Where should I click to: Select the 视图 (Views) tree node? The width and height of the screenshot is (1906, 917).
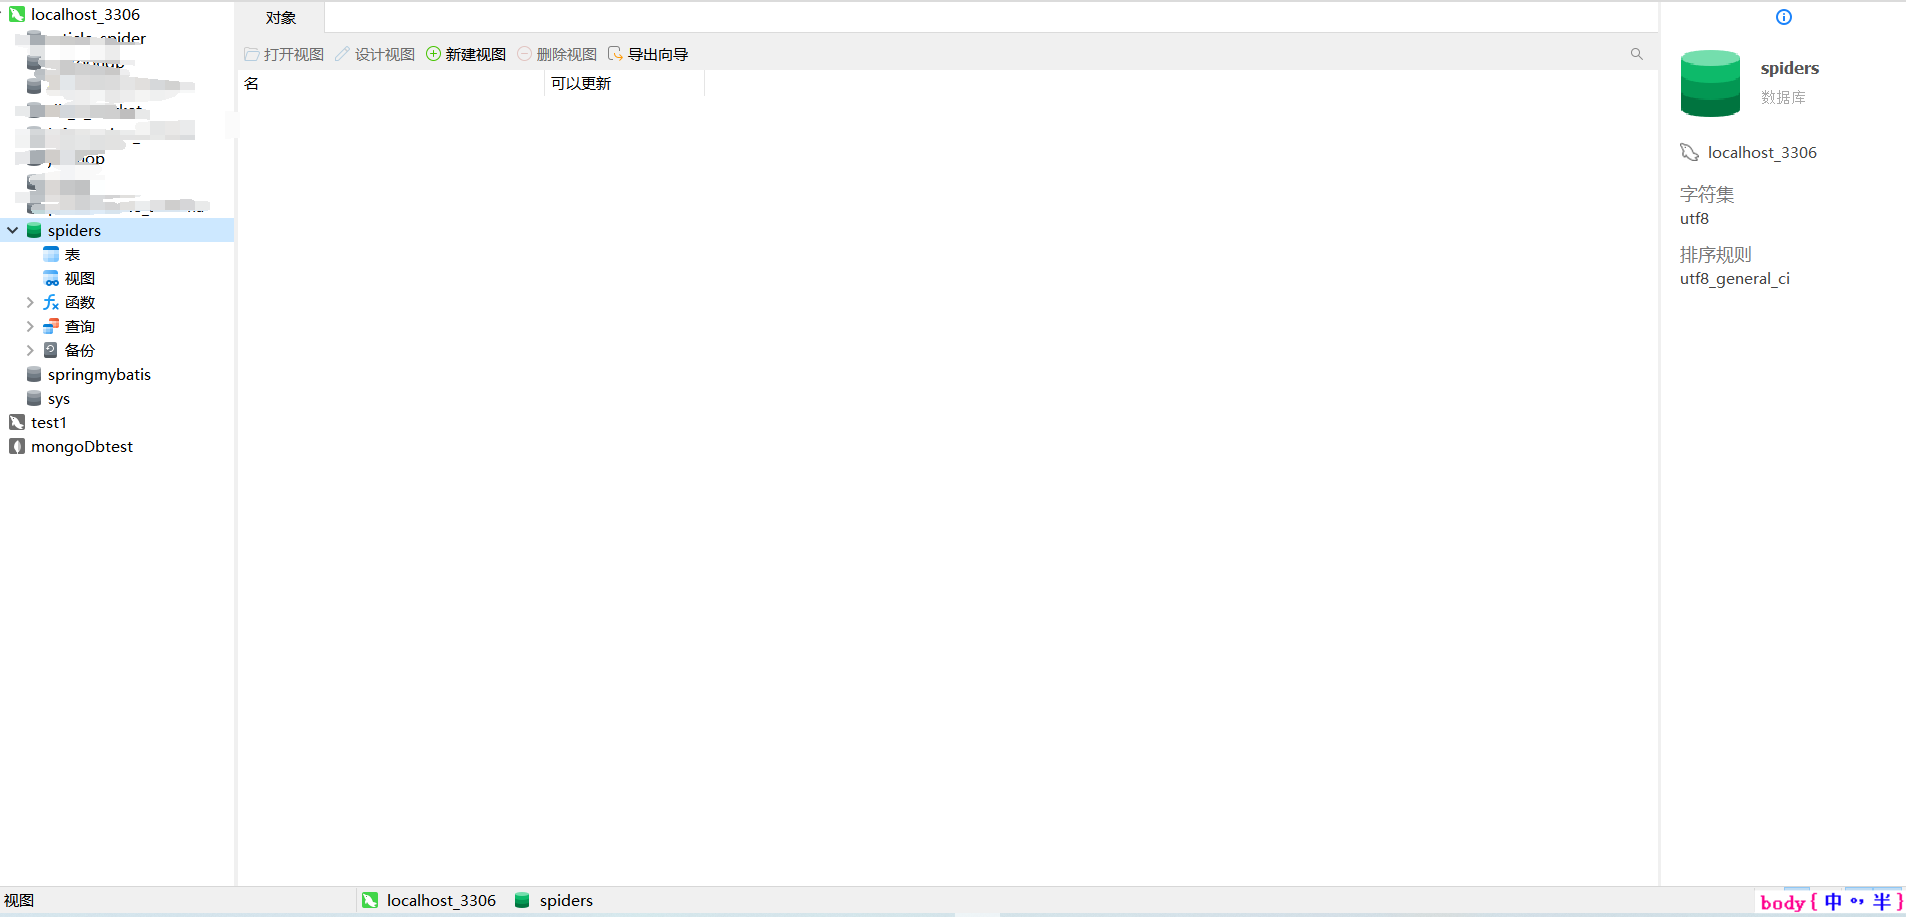pos(80,278)
